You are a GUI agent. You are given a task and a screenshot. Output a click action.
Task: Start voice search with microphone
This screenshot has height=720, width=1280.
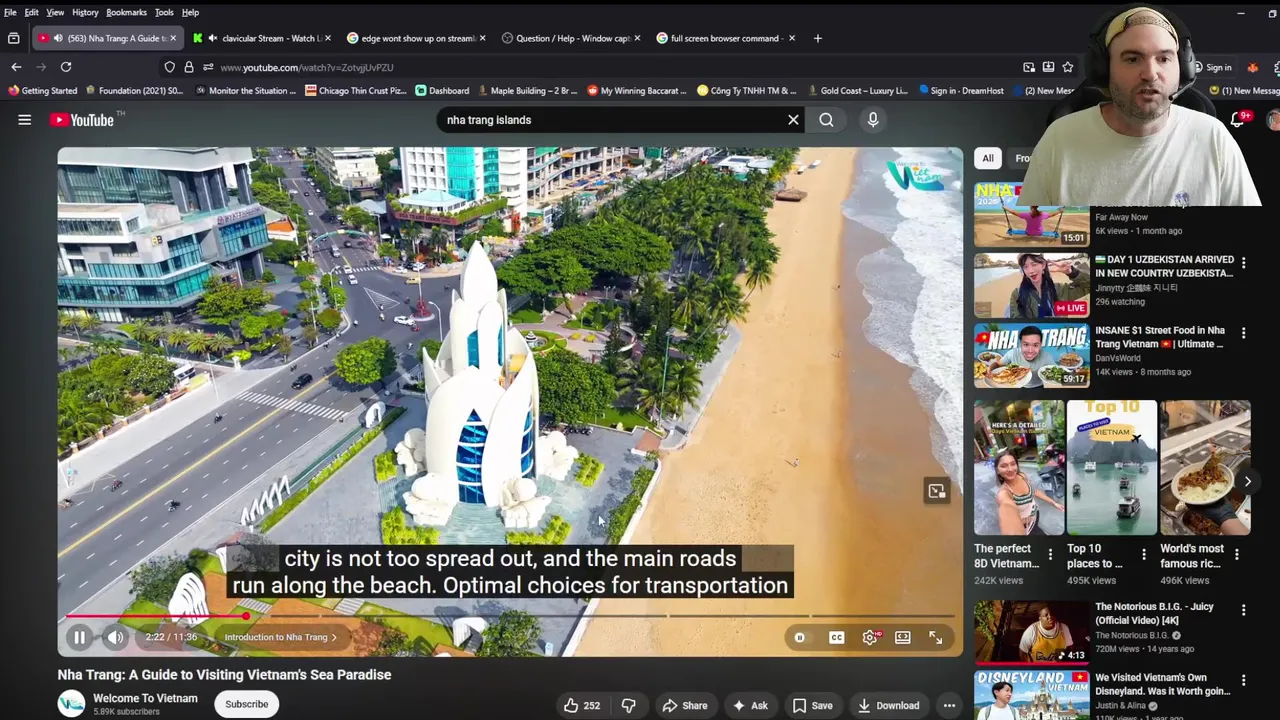pos(873,120)
